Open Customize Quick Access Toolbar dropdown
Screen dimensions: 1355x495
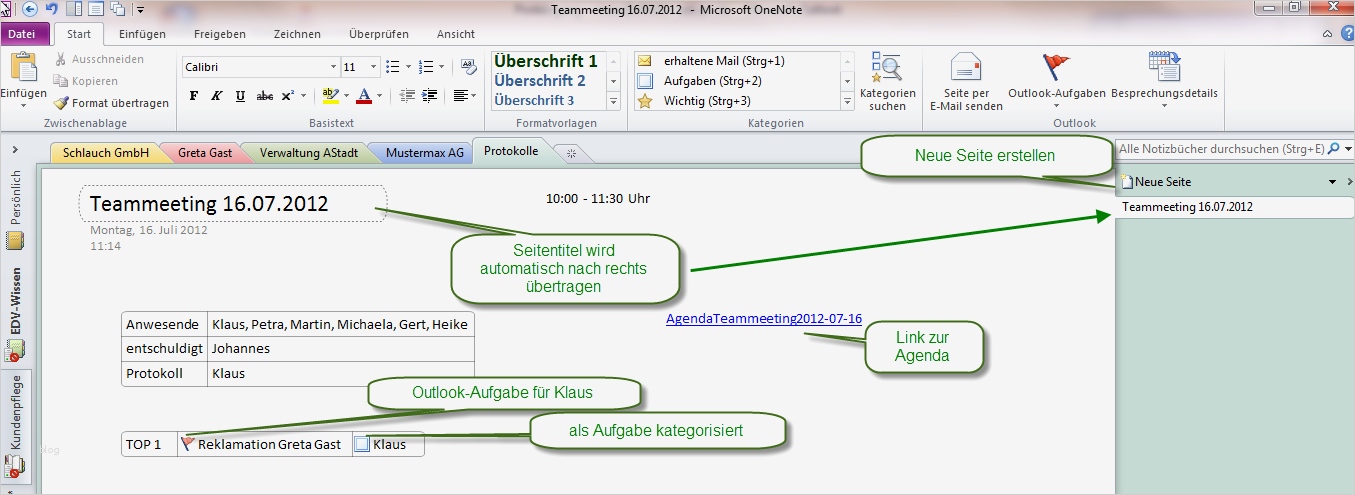coord(141,10)
